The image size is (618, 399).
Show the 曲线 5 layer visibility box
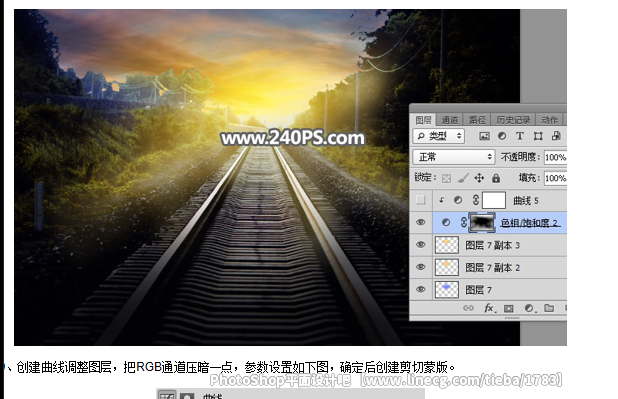coord(421,200)
